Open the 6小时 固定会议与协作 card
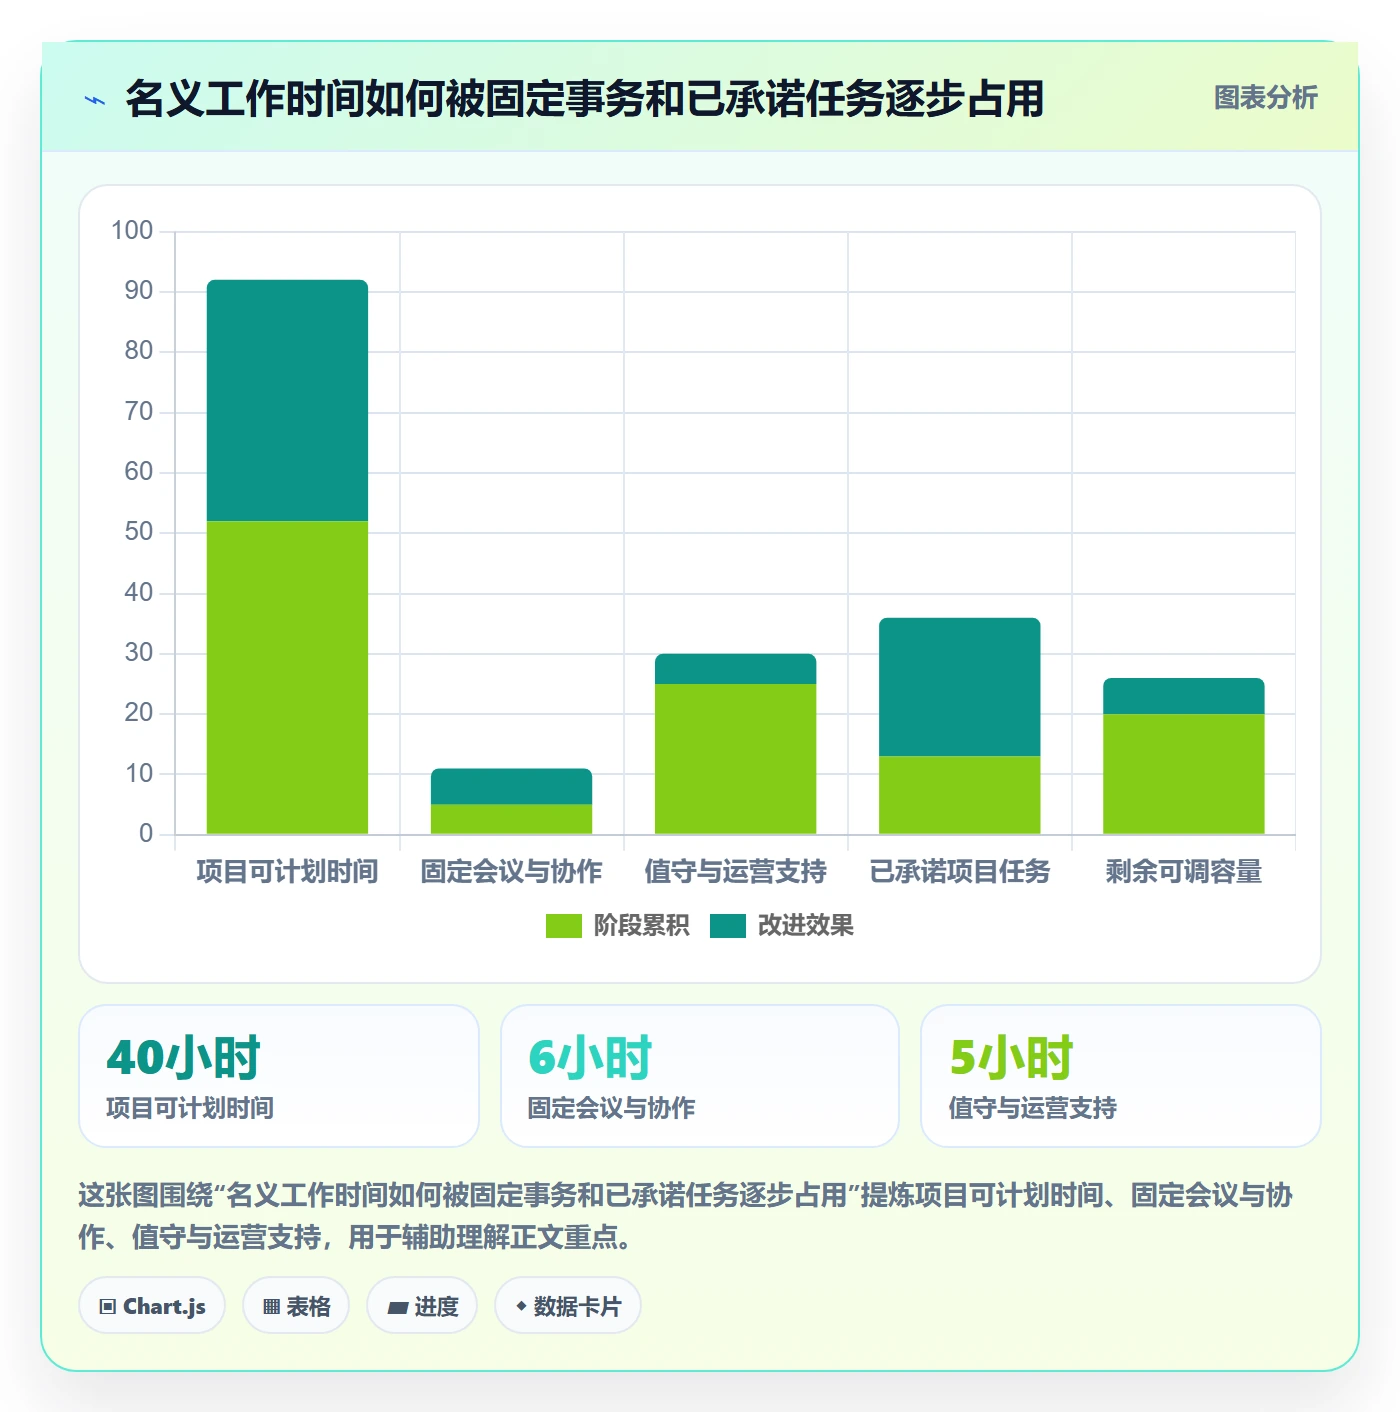 (700, 1076)
